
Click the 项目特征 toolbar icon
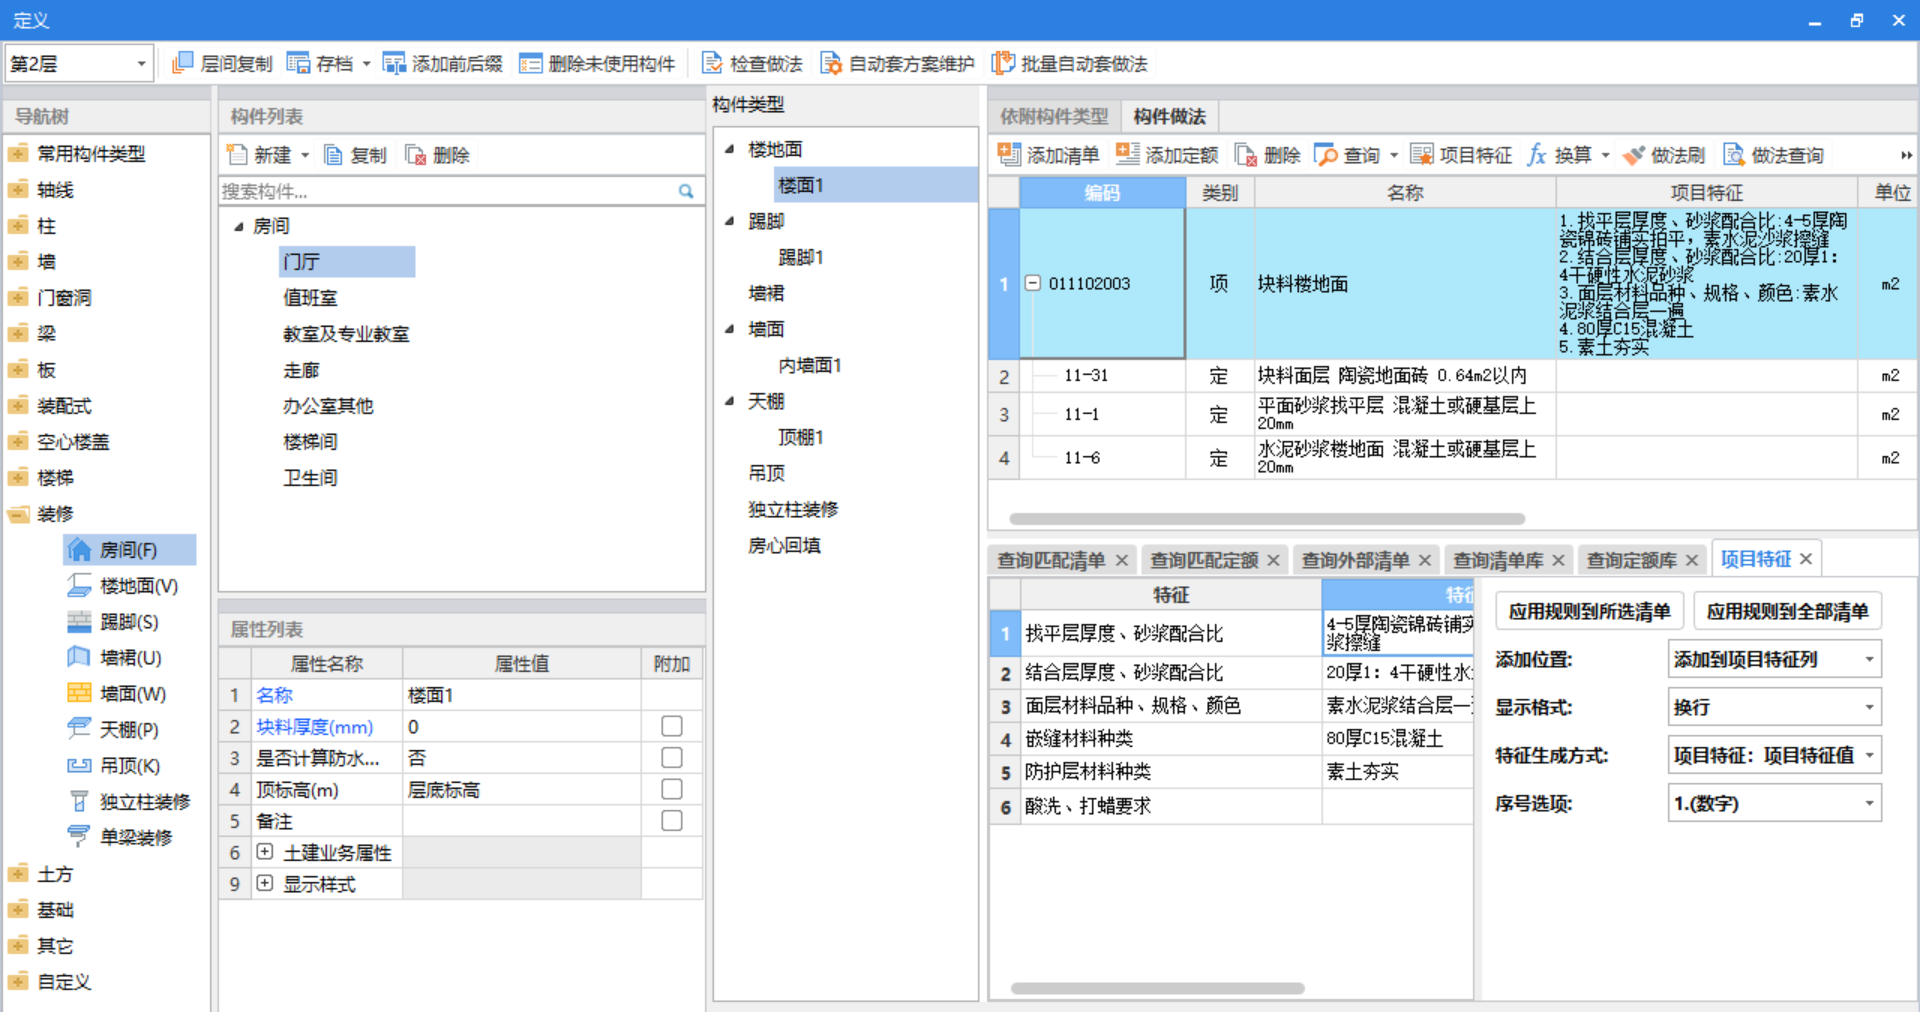tap(1421, 154)
